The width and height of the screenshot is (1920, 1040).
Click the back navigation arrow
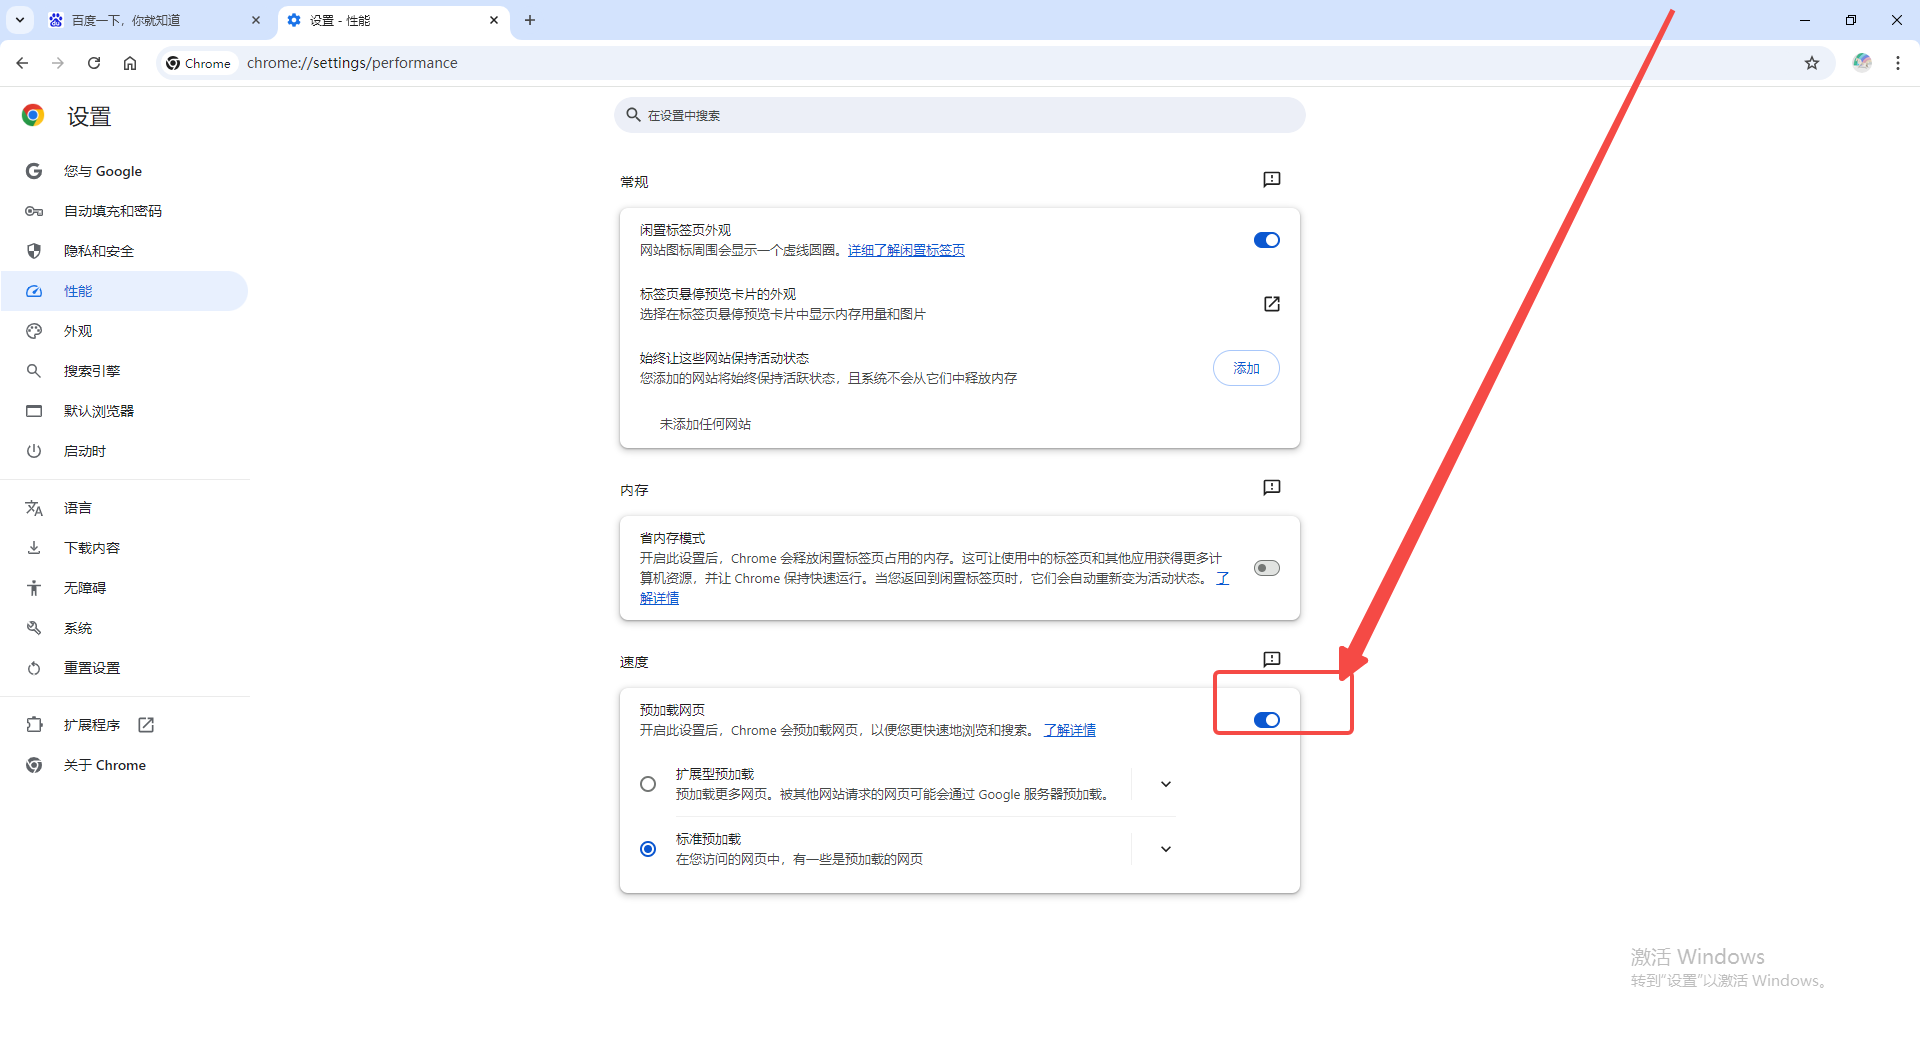(x=22, y=63)
